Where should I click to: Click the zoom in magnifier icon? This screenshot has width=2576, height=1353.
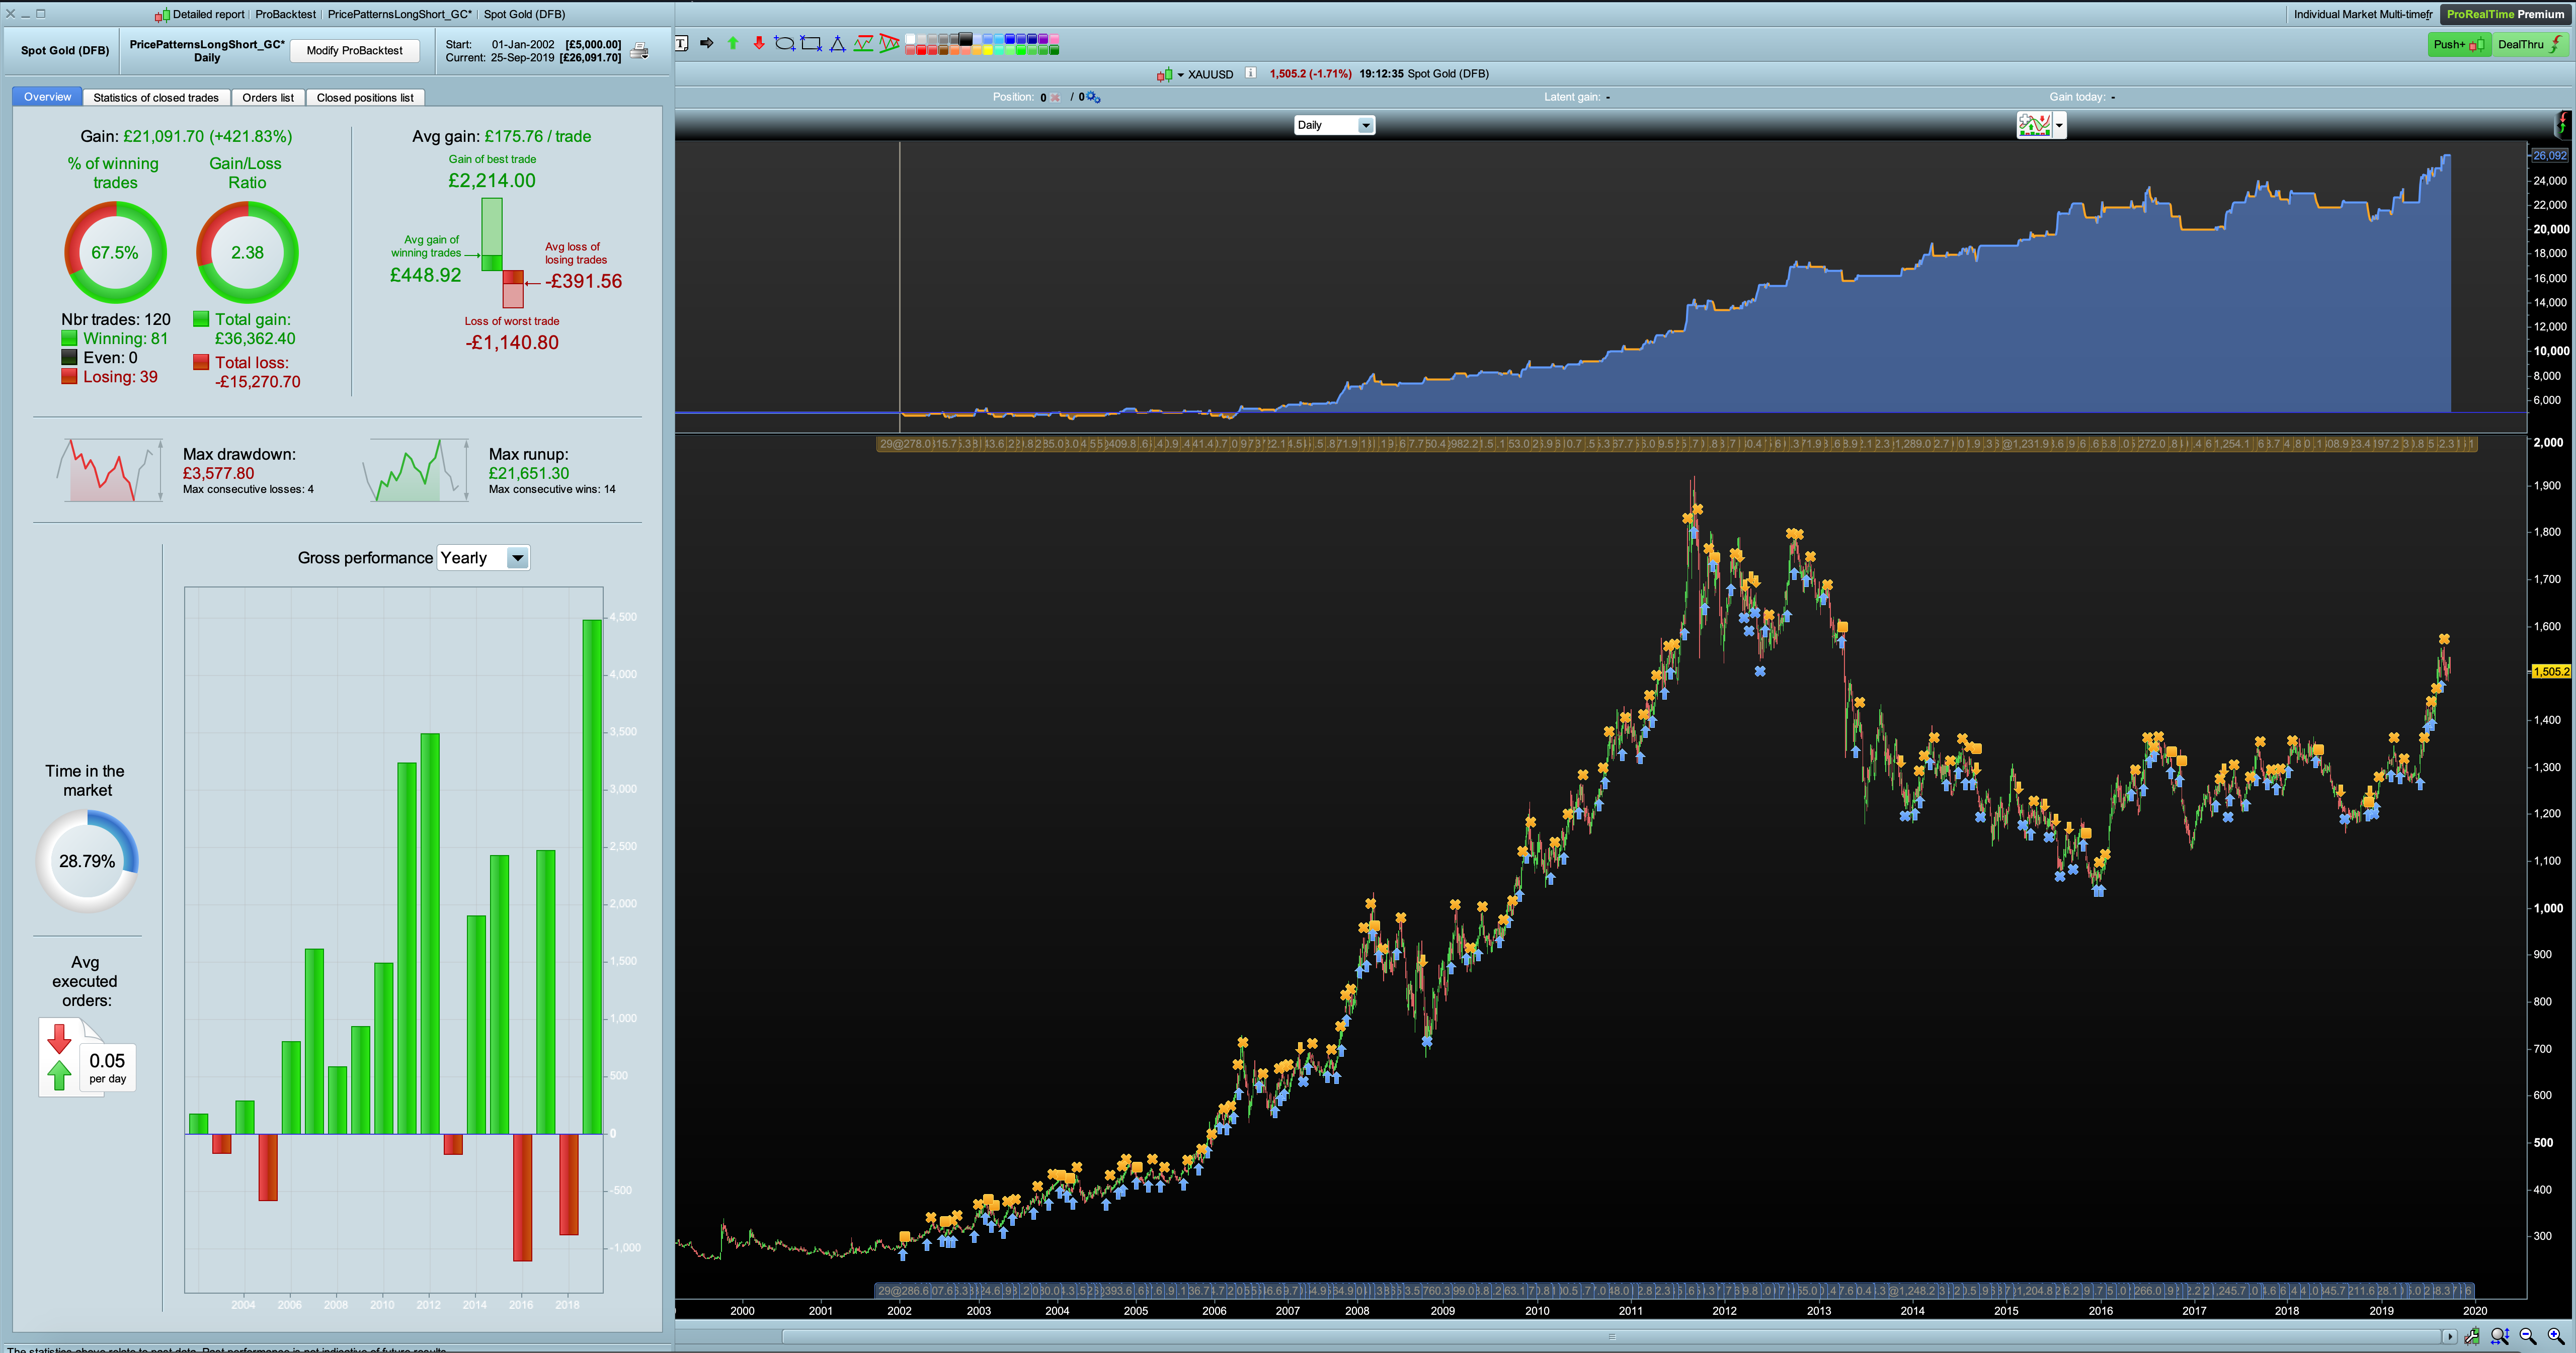[x=2555, y=1335]
